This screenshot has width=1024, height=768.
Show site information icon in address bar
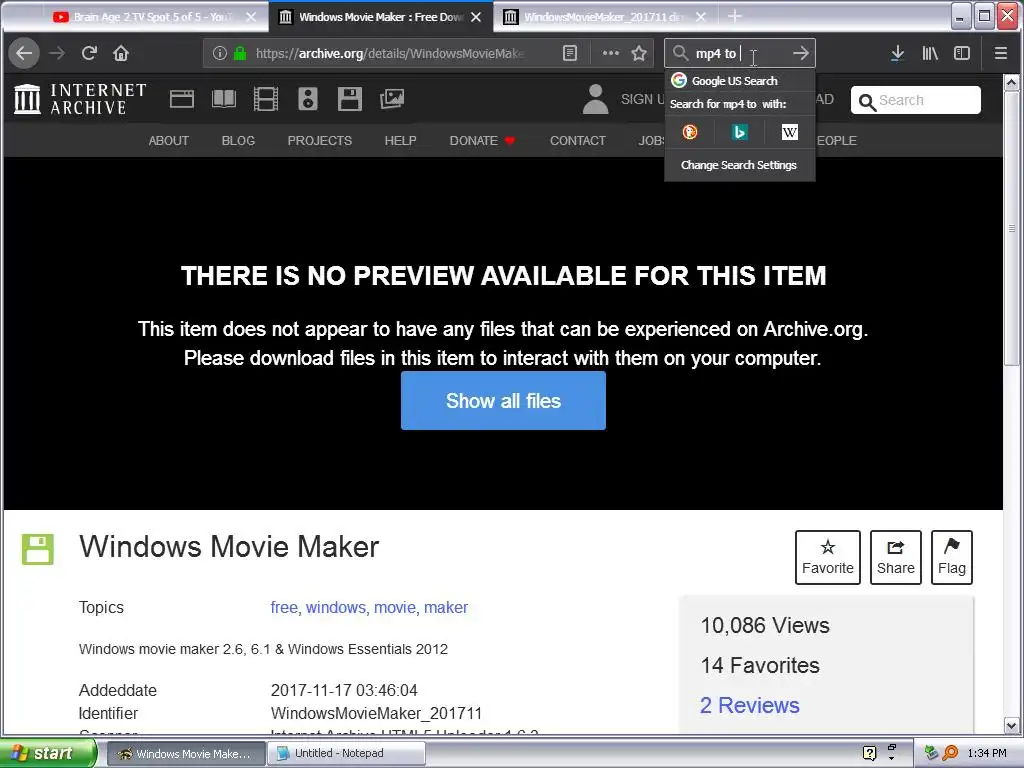(x=220, y=53)
